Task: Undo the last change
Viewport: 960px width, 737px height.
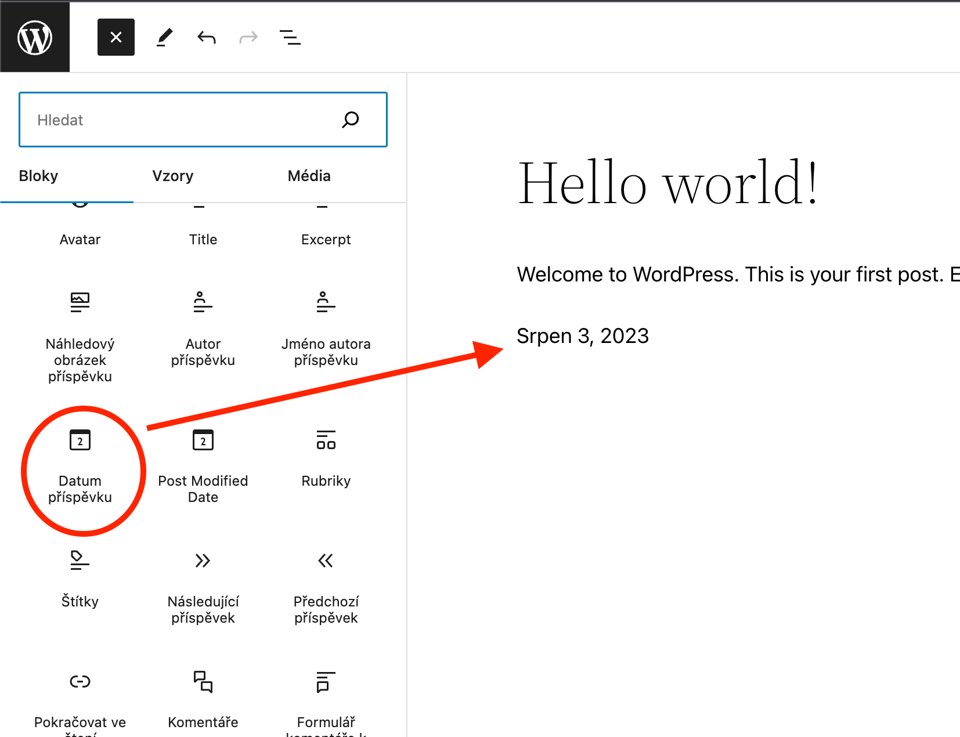Action: pyautogui.click(x=206, y=37)
